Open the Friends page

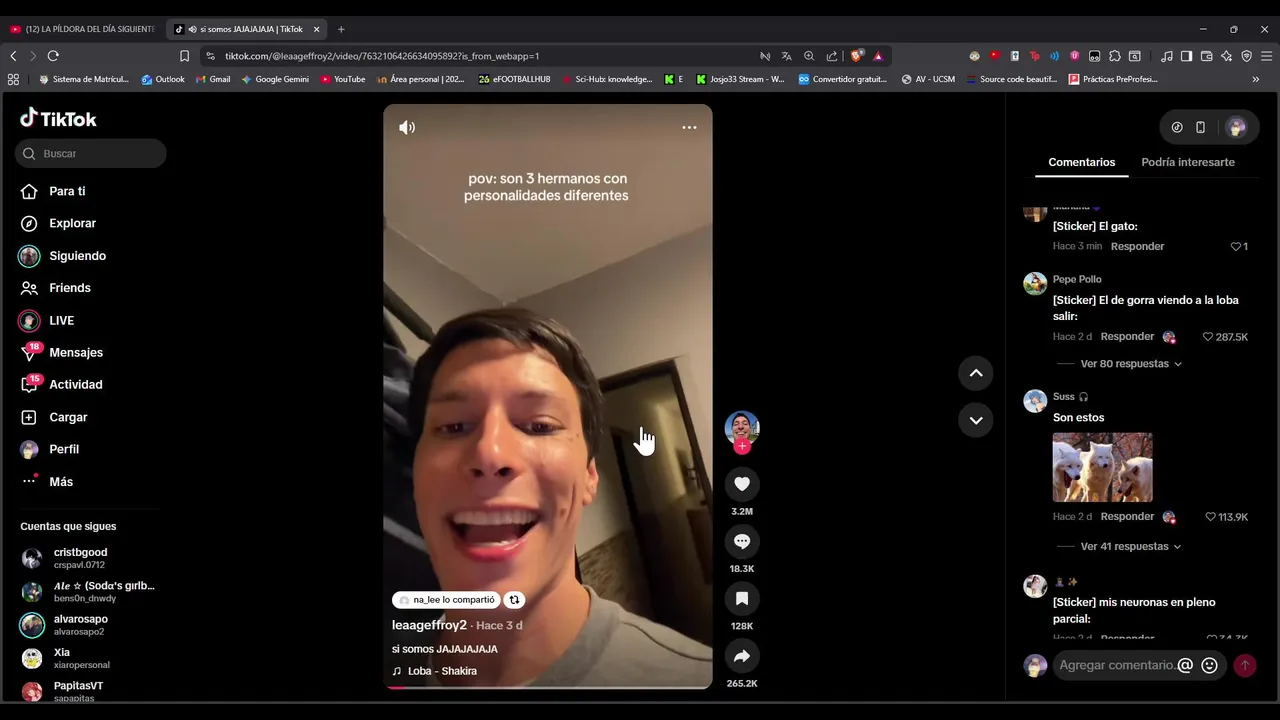click(56, 288)
